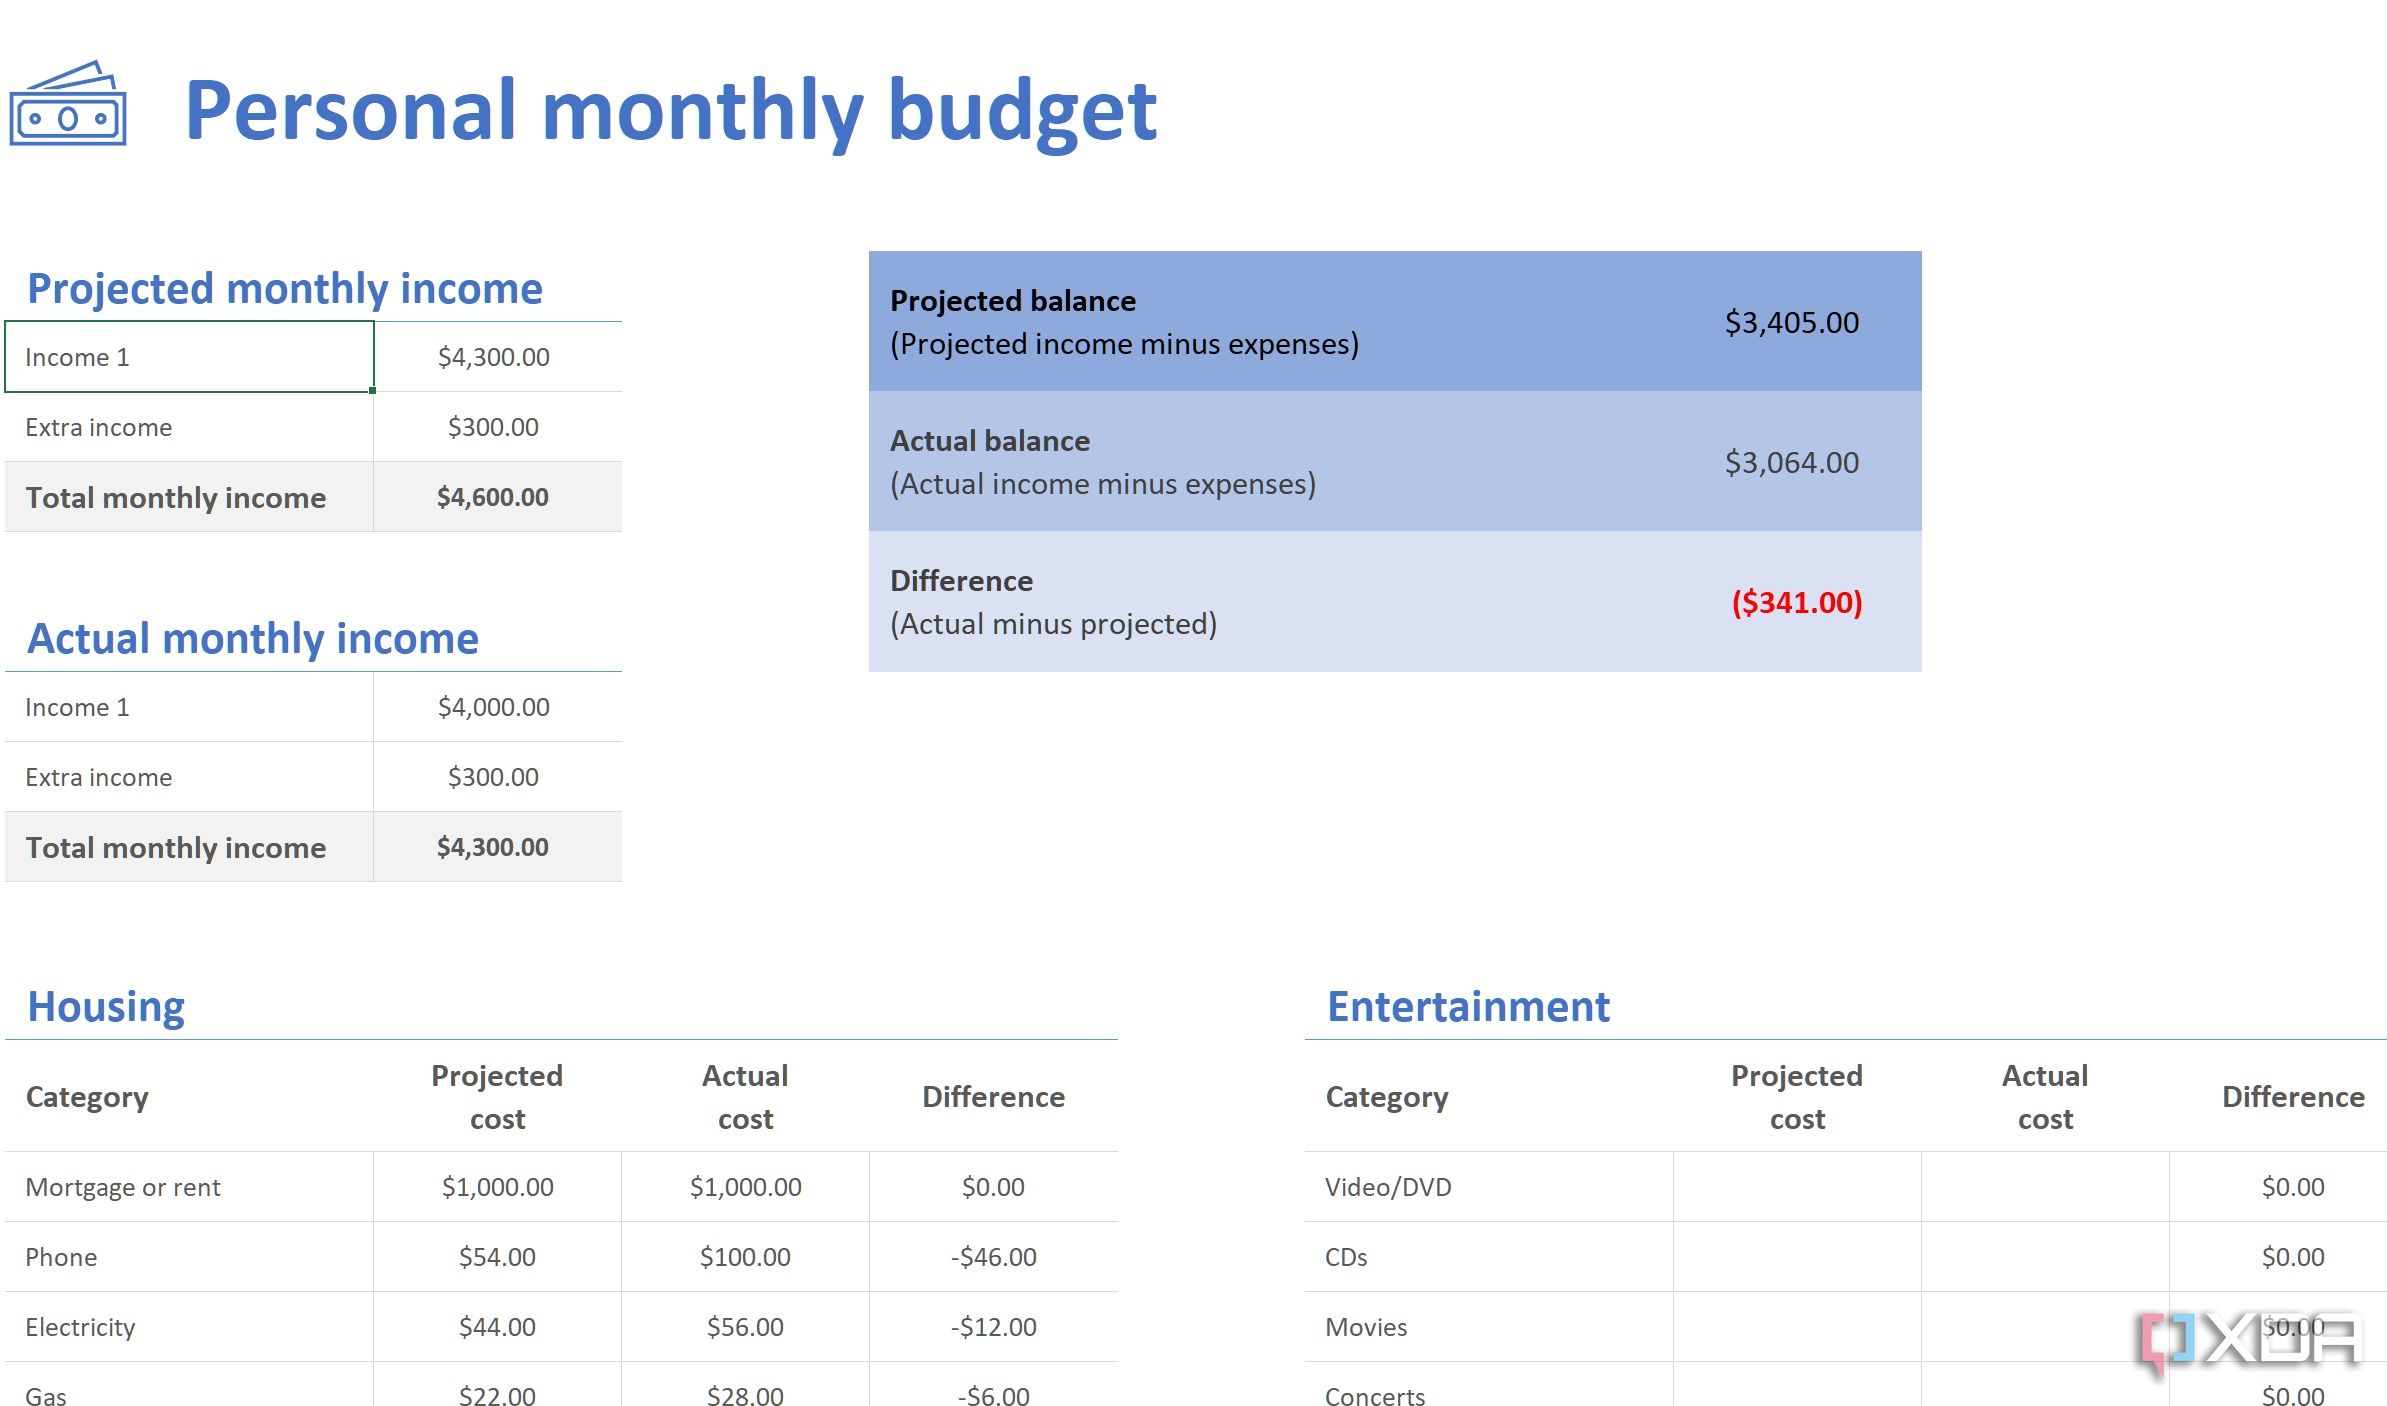The height and width of the screenshot is (1406, 2387).
Task: Select the Personal monthly budget title
Action: point(671,110)
